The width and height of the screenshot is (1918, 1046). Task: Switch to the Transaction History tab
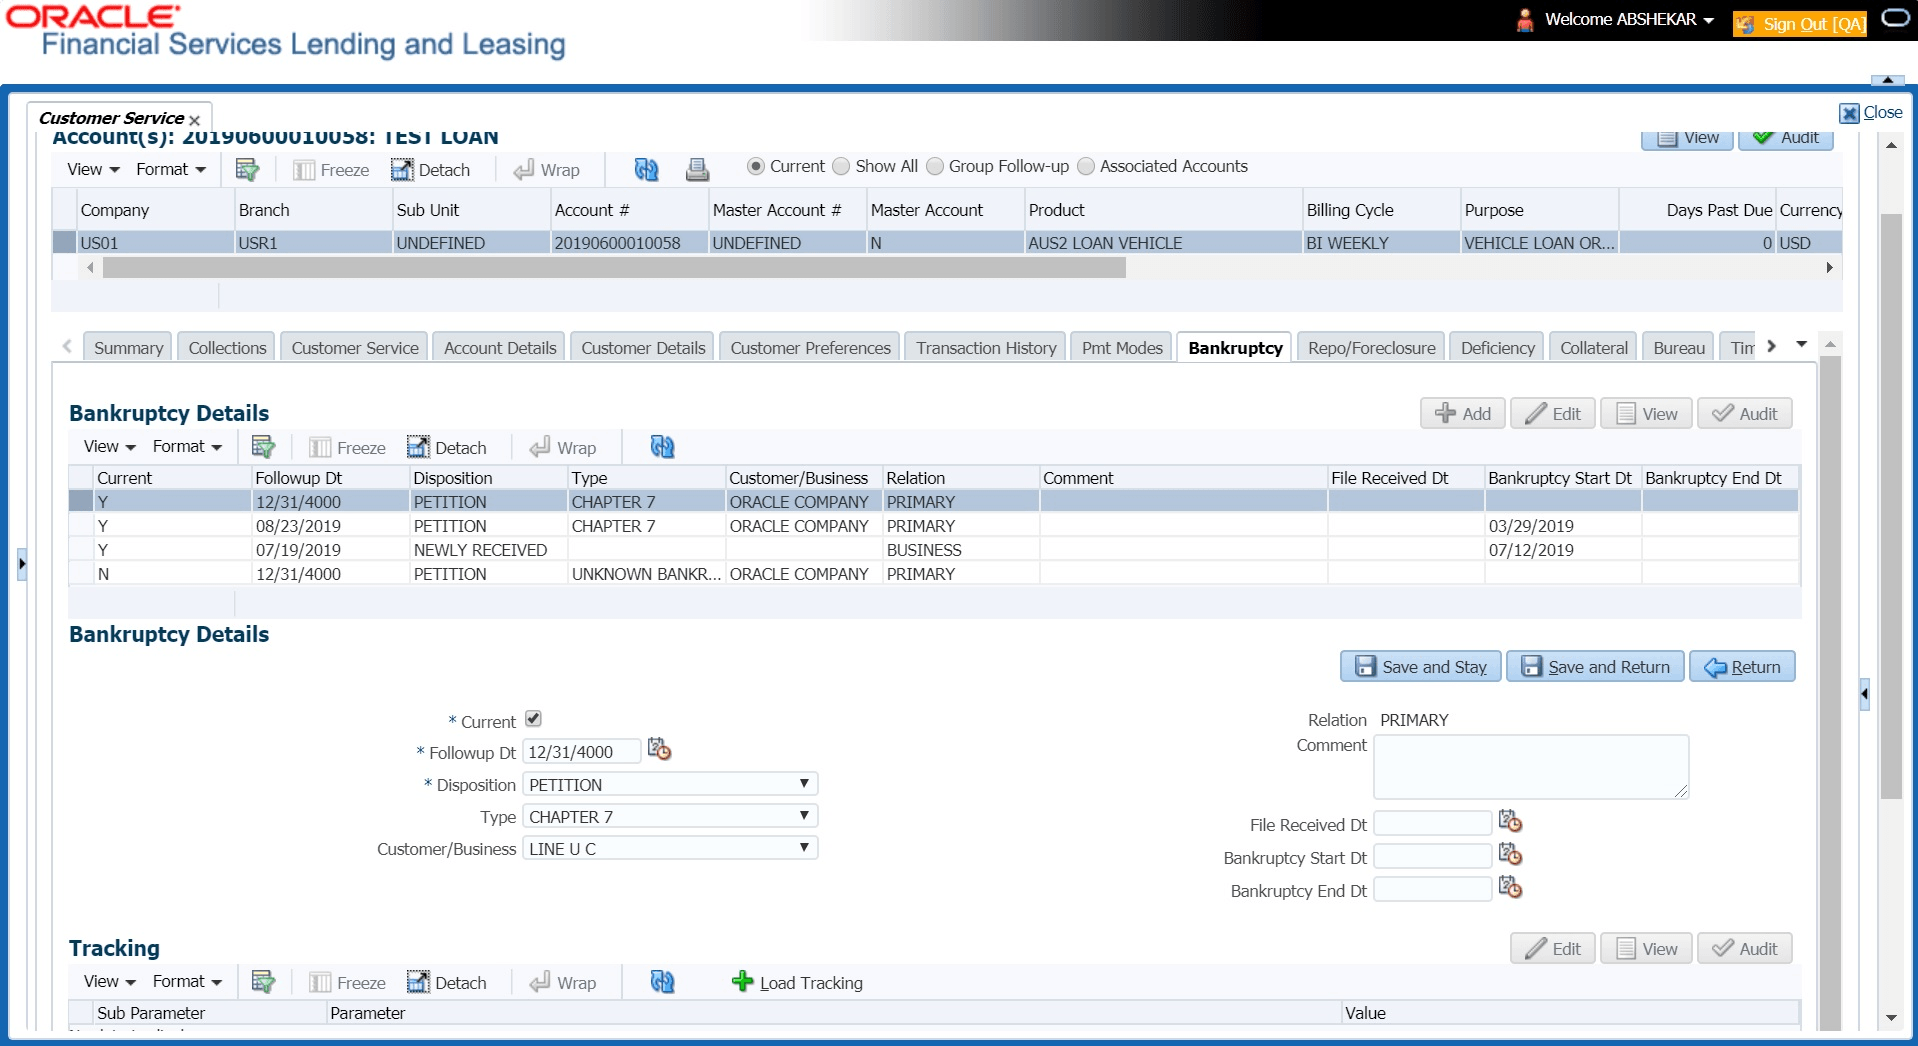[x=986, y=347]
